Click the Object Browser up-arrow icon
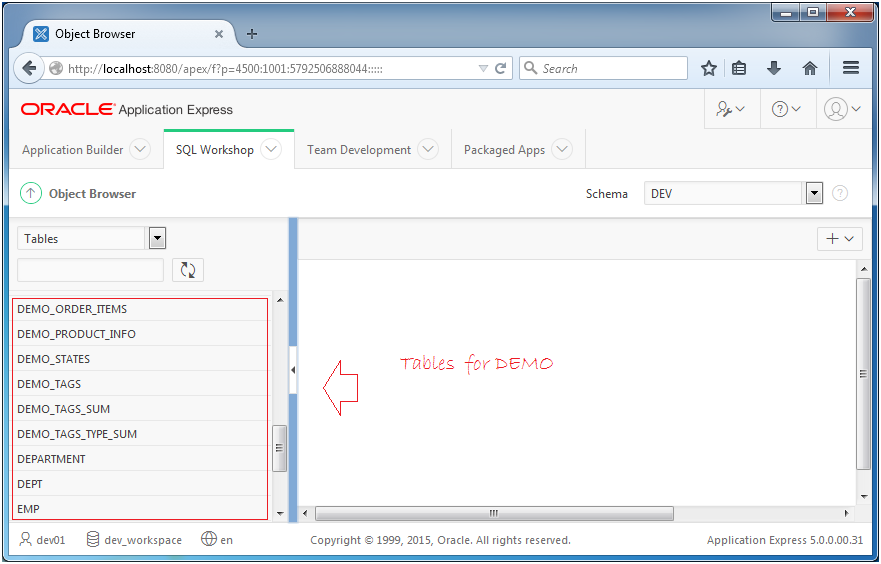 pos(31,193)
